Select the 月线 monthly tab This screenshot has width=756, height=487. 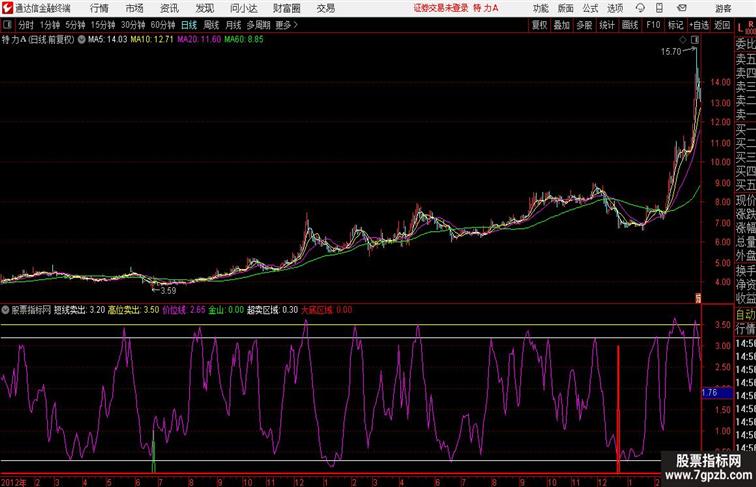[x=233, y=25]
